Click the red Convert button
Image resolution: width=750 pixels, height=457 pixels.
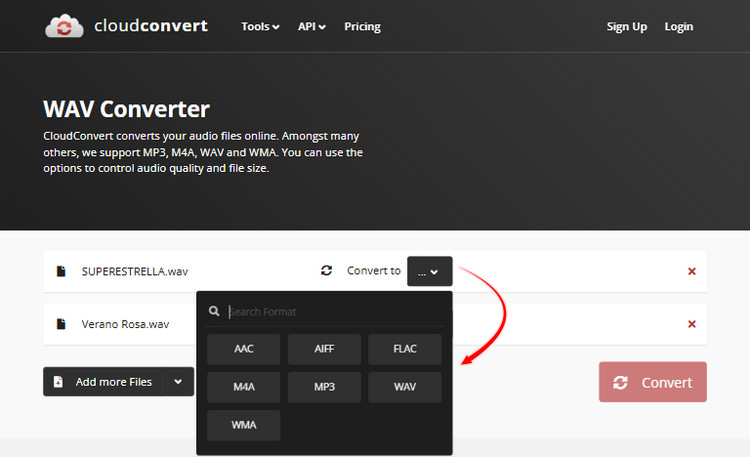click(652, 382)
